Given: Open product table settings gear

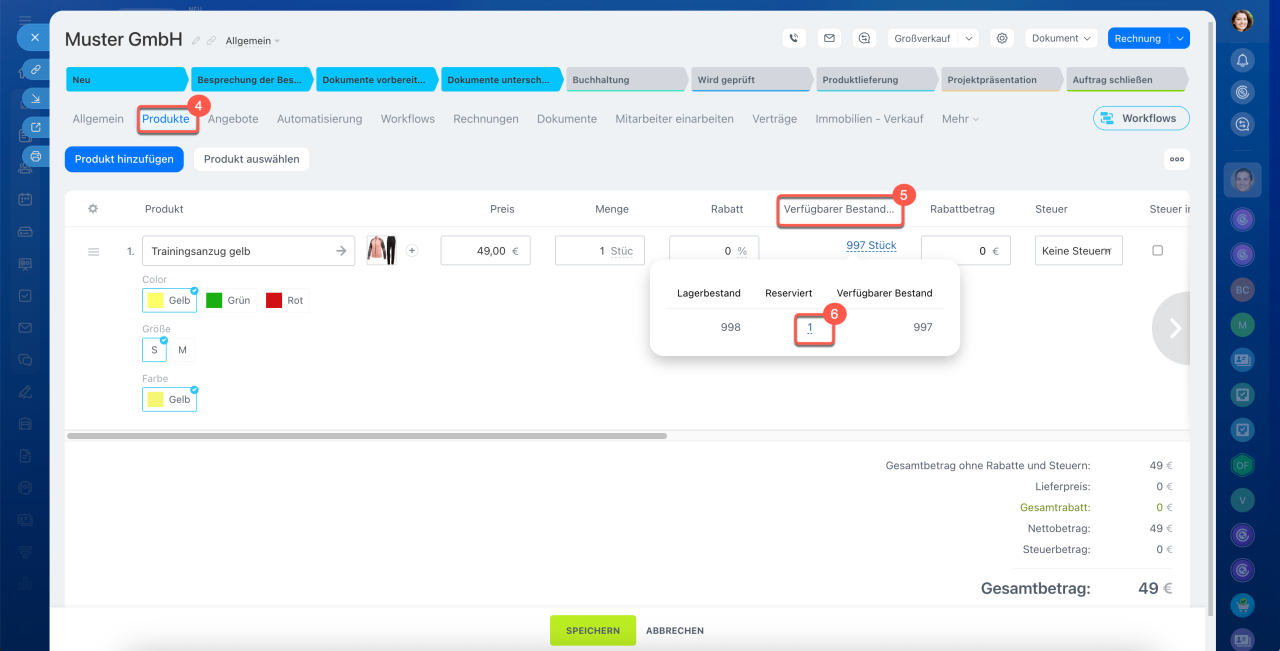Looking at the screenshot, I should point(93,209).
